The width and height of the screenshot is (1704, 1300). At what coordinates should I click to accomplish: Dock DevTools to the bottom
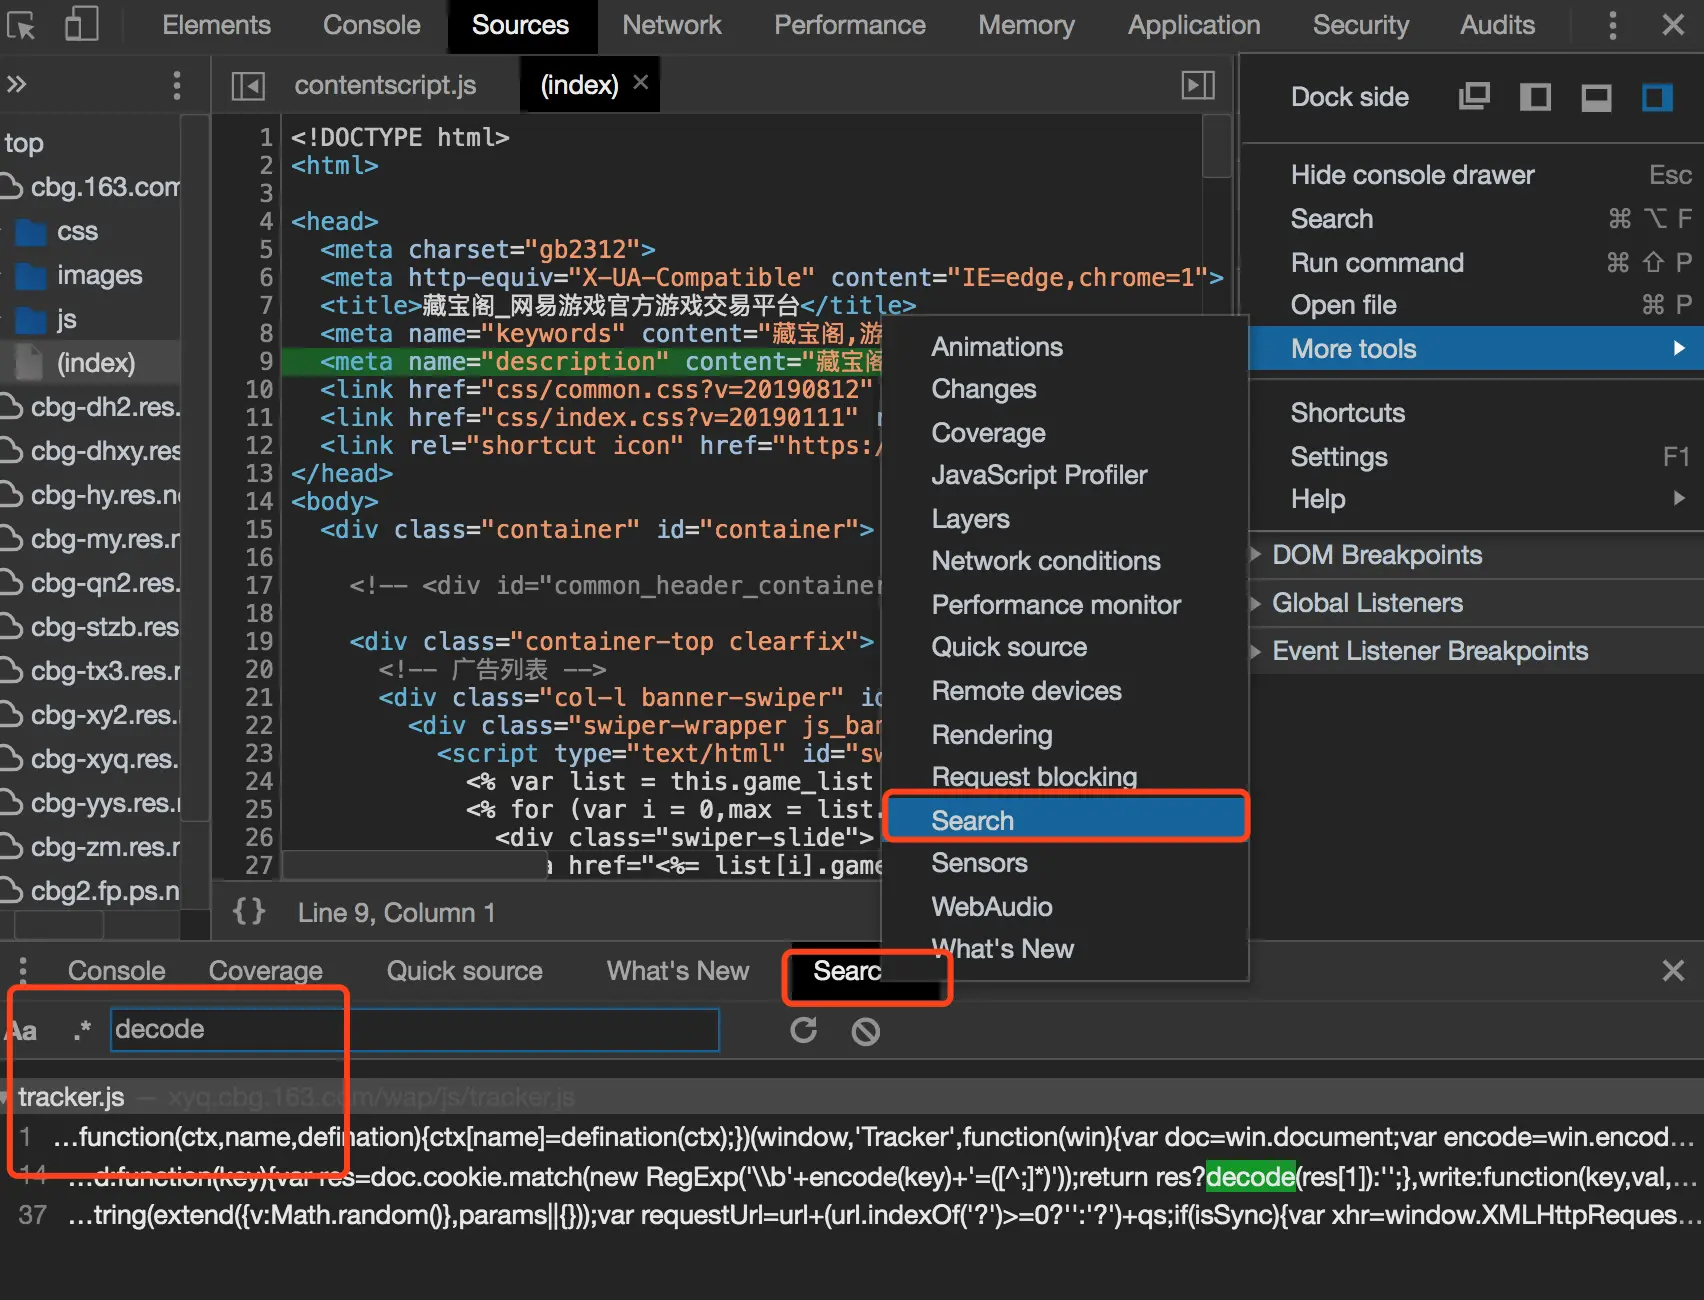click(1596, 97)
